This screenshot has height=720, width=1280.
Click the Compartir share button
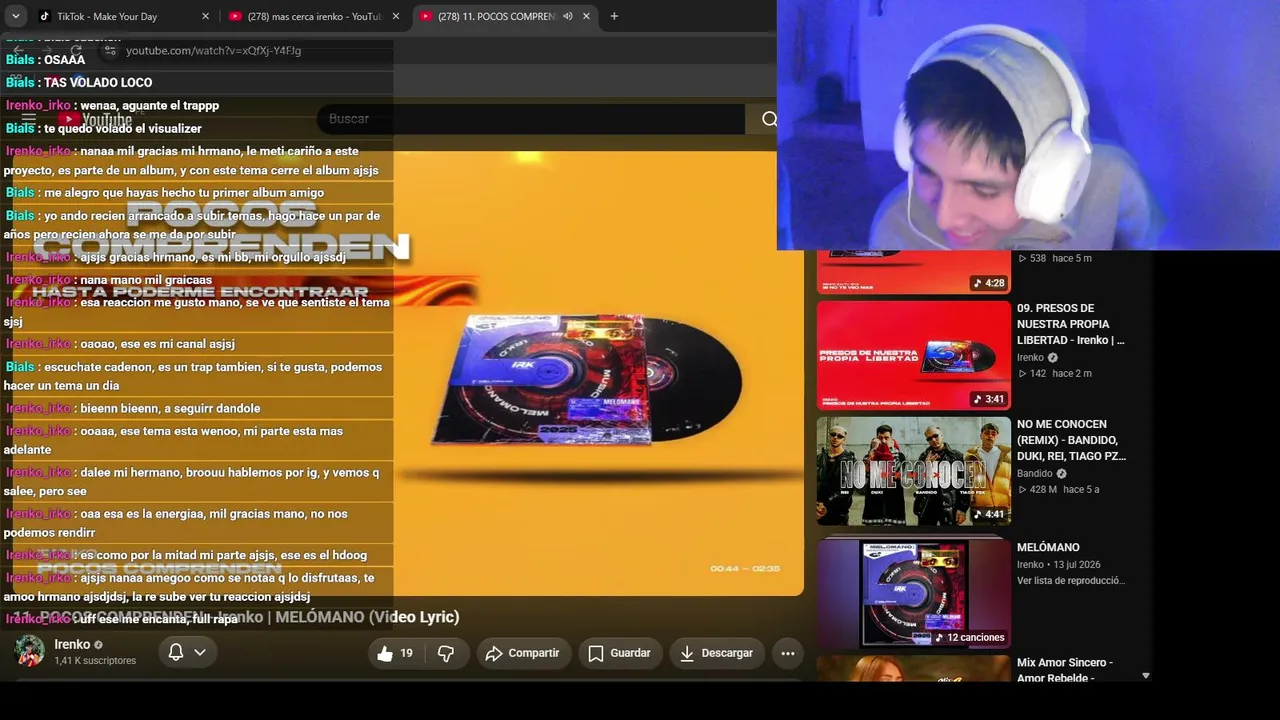click(x=522, y=653)
